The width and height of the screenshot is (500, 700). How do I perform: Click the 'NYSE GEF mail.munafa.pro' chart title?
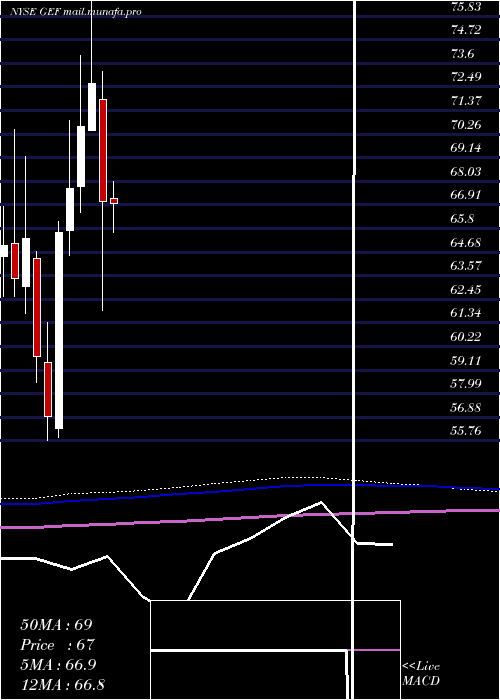(75, 12)
